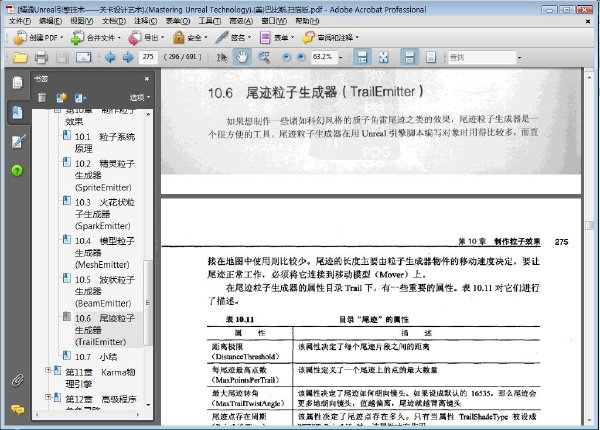Toggle continuous scrolling pages view
Screen dimensions: 600x430
(409, 58)
